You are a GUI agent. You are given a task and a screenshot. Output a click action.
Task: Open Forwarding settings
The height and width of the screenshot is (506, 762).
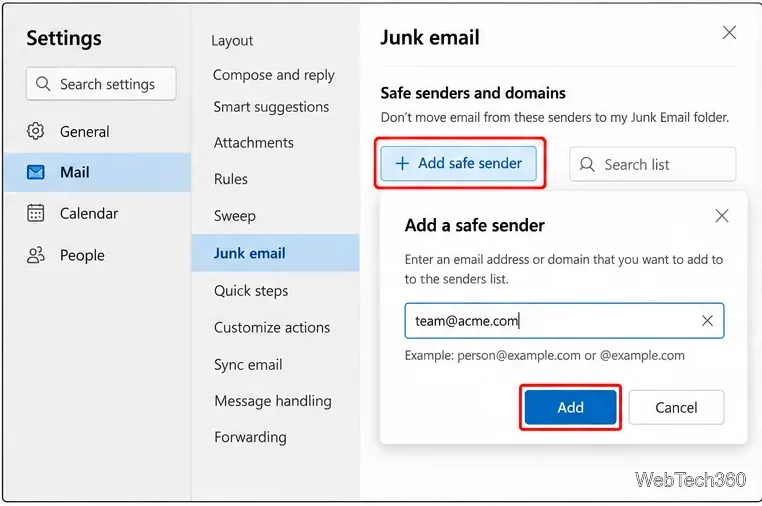250,437
